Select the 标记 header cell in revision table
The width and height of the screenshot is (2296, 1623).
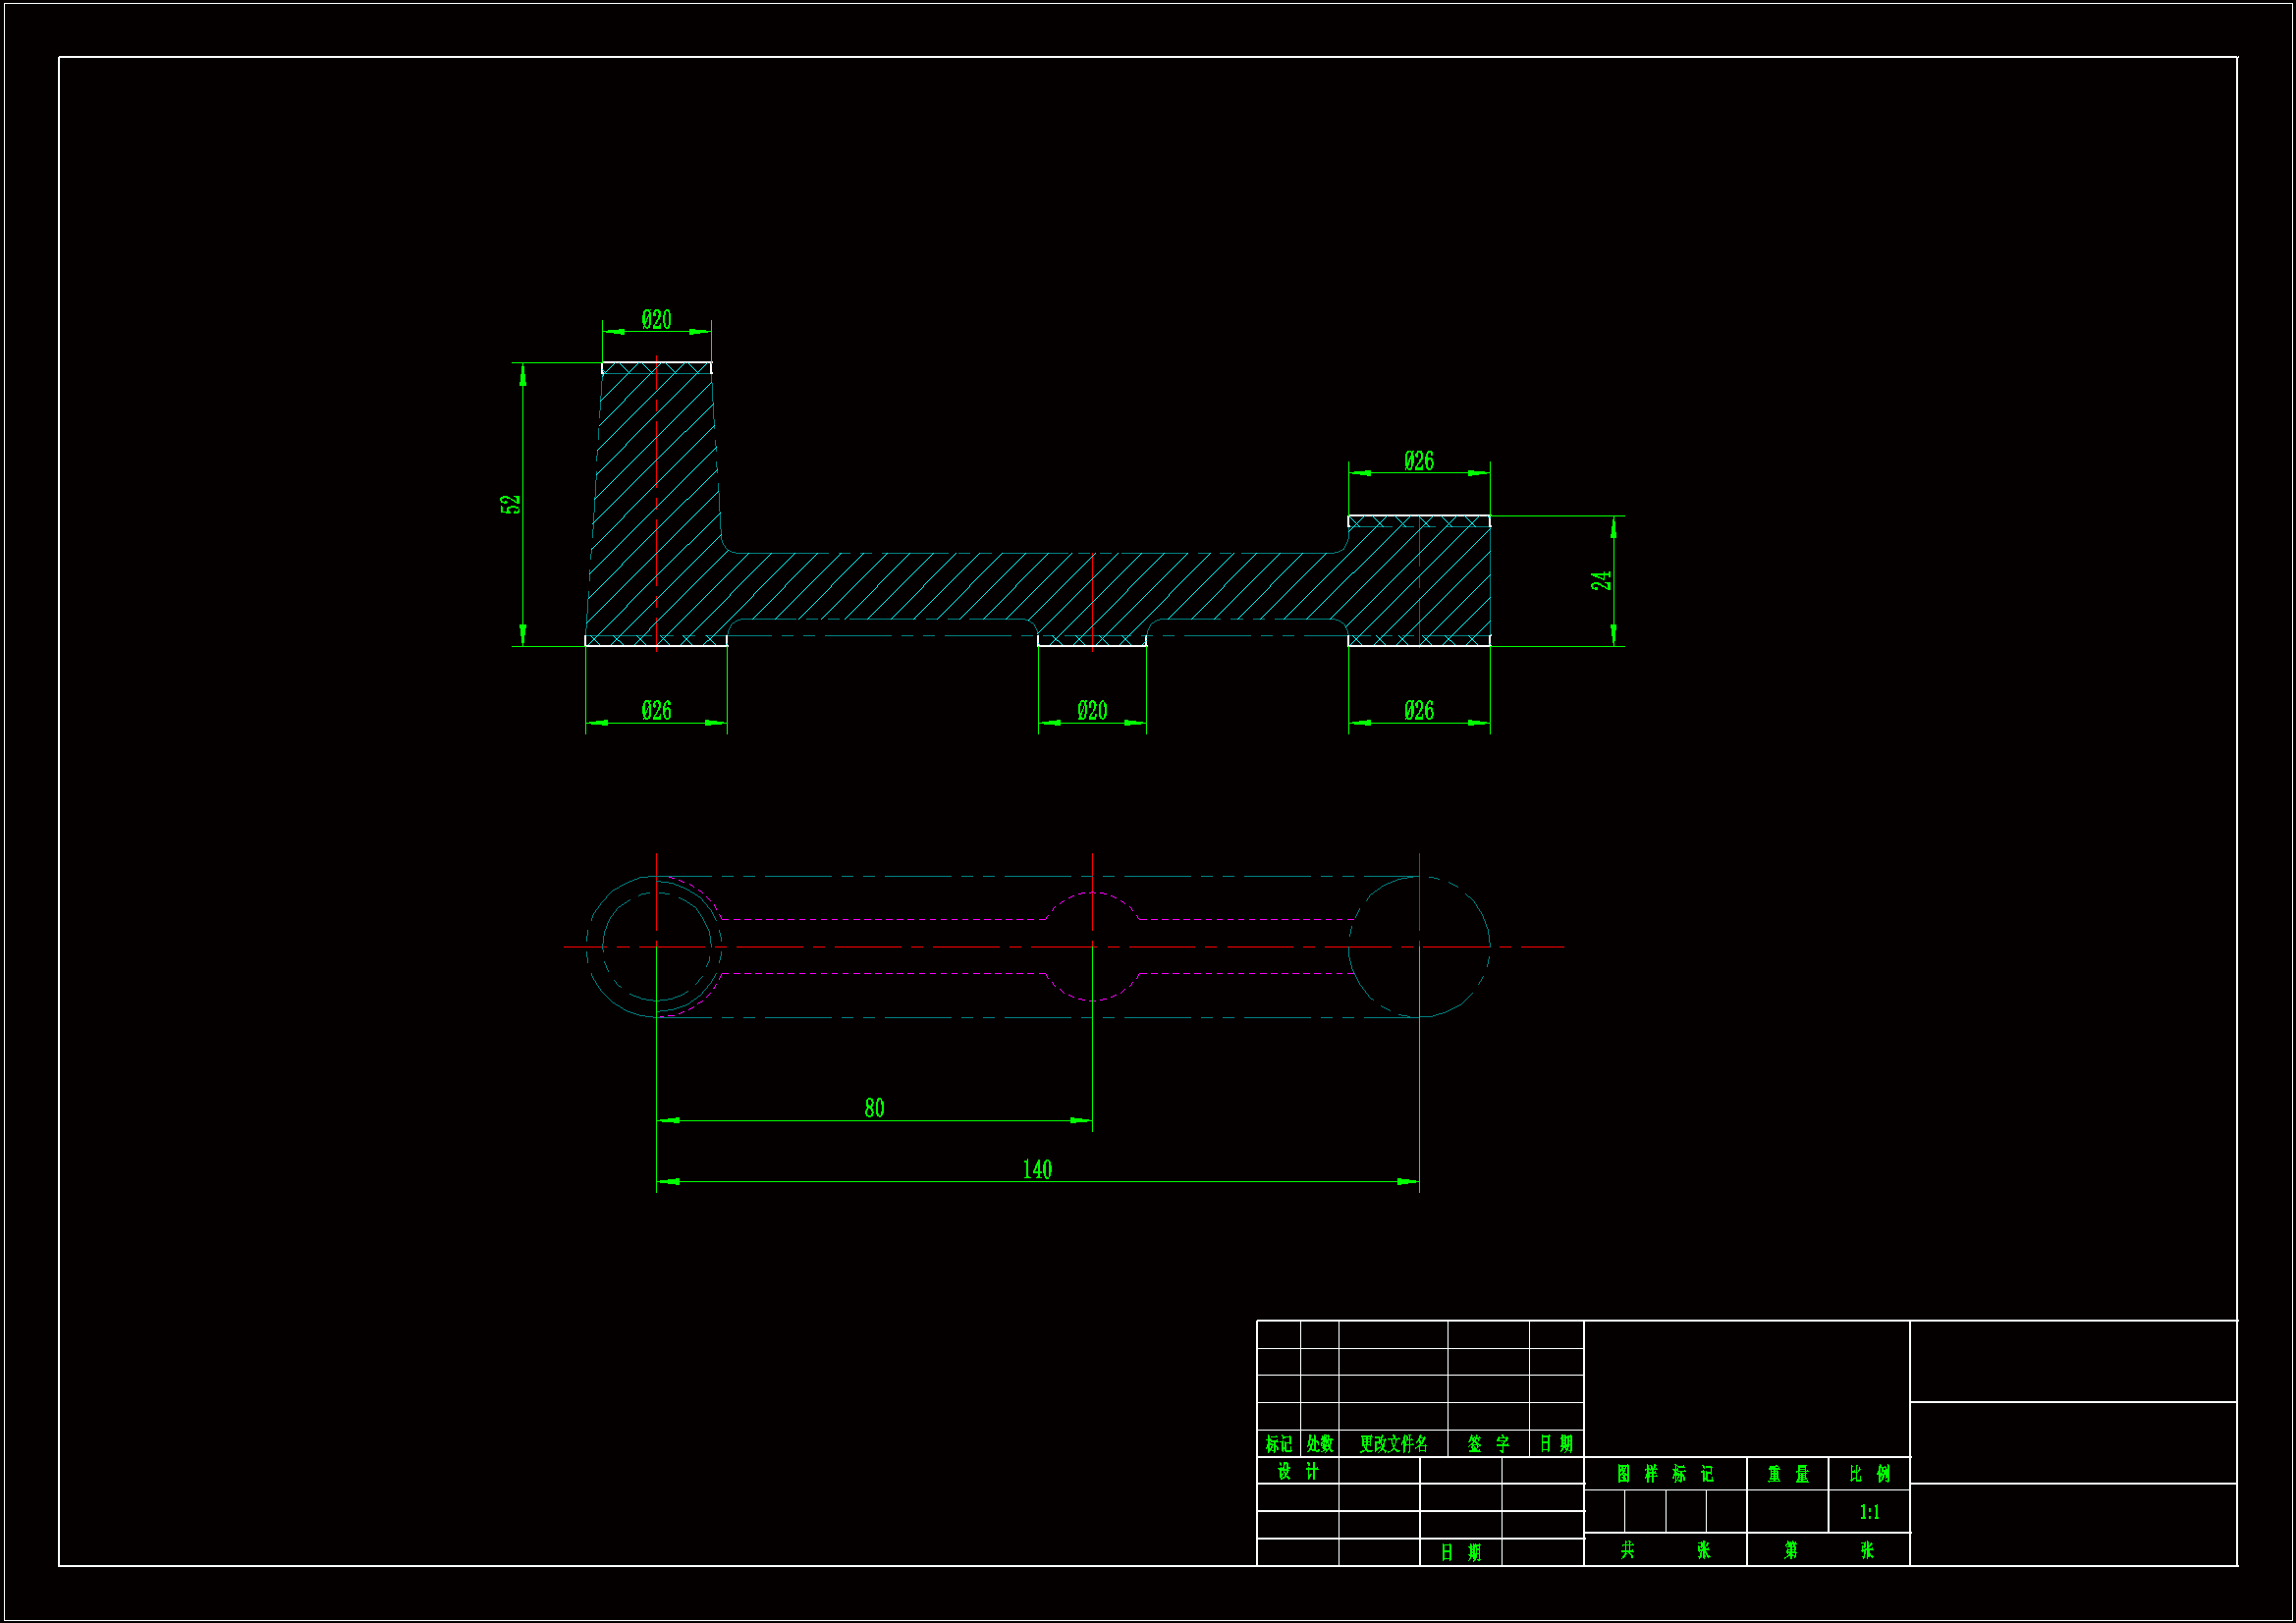tap(1278, 1444)
